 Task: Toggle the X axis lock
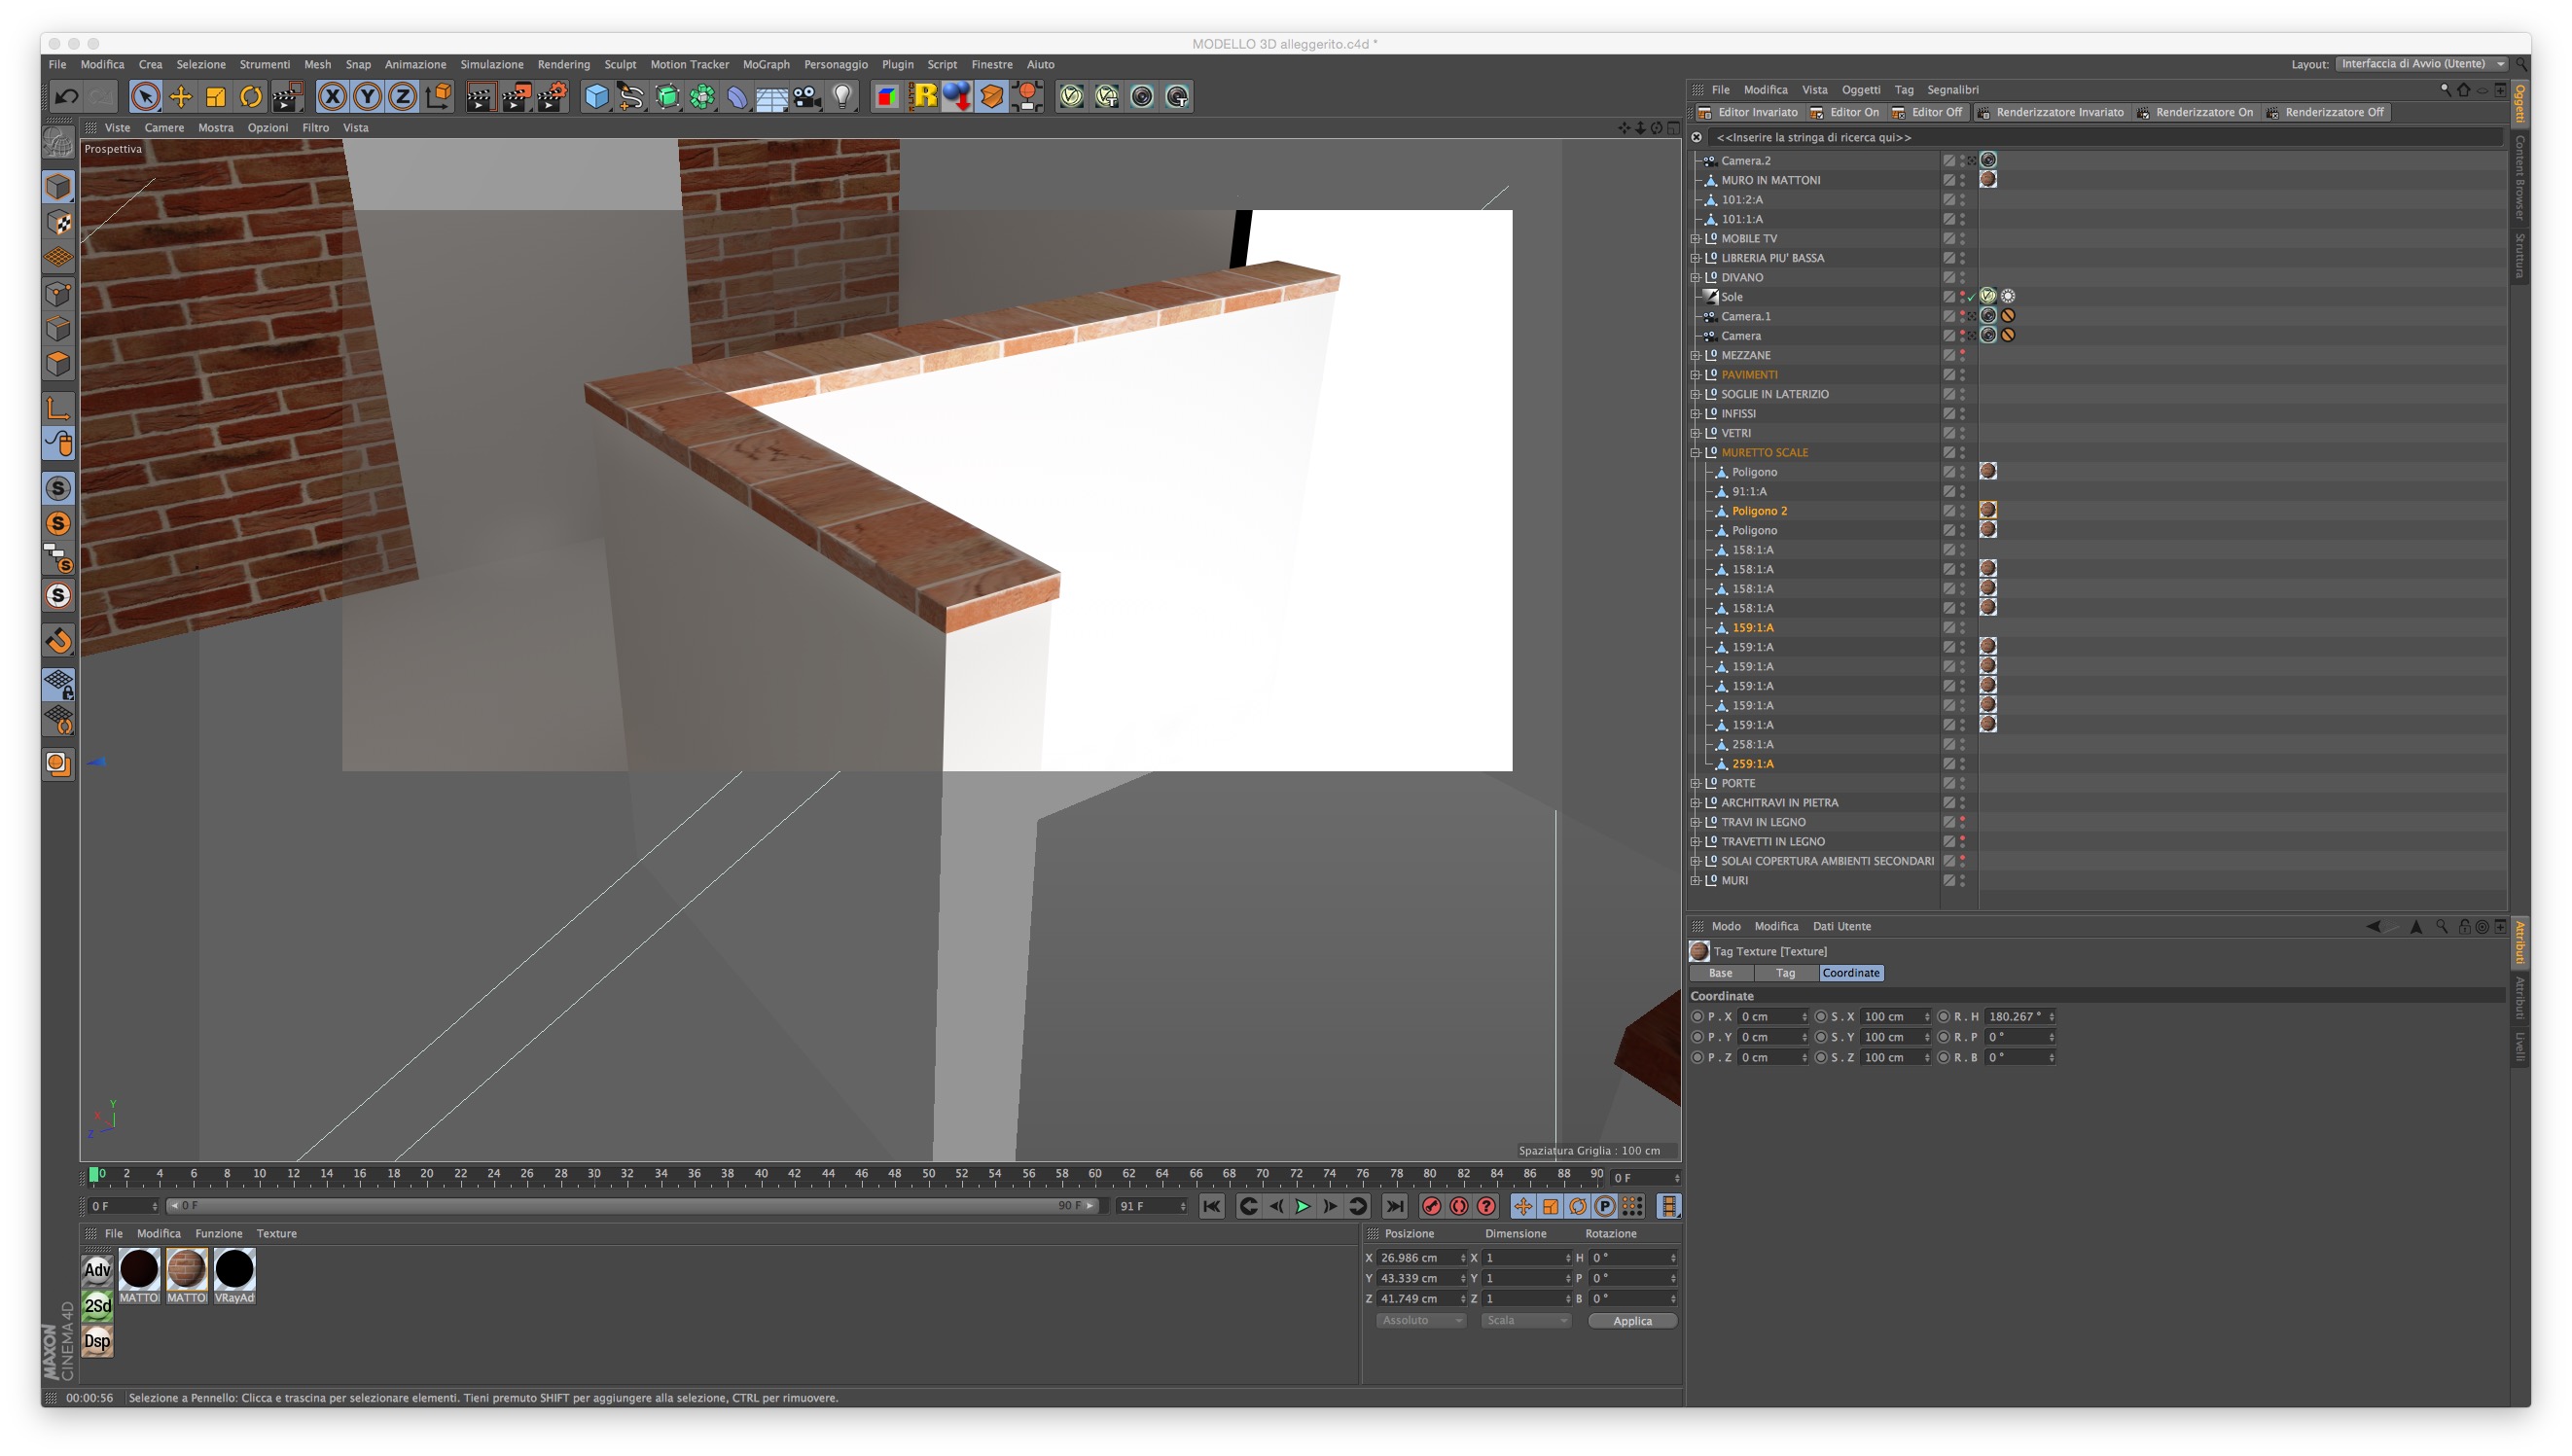point(332,97)
